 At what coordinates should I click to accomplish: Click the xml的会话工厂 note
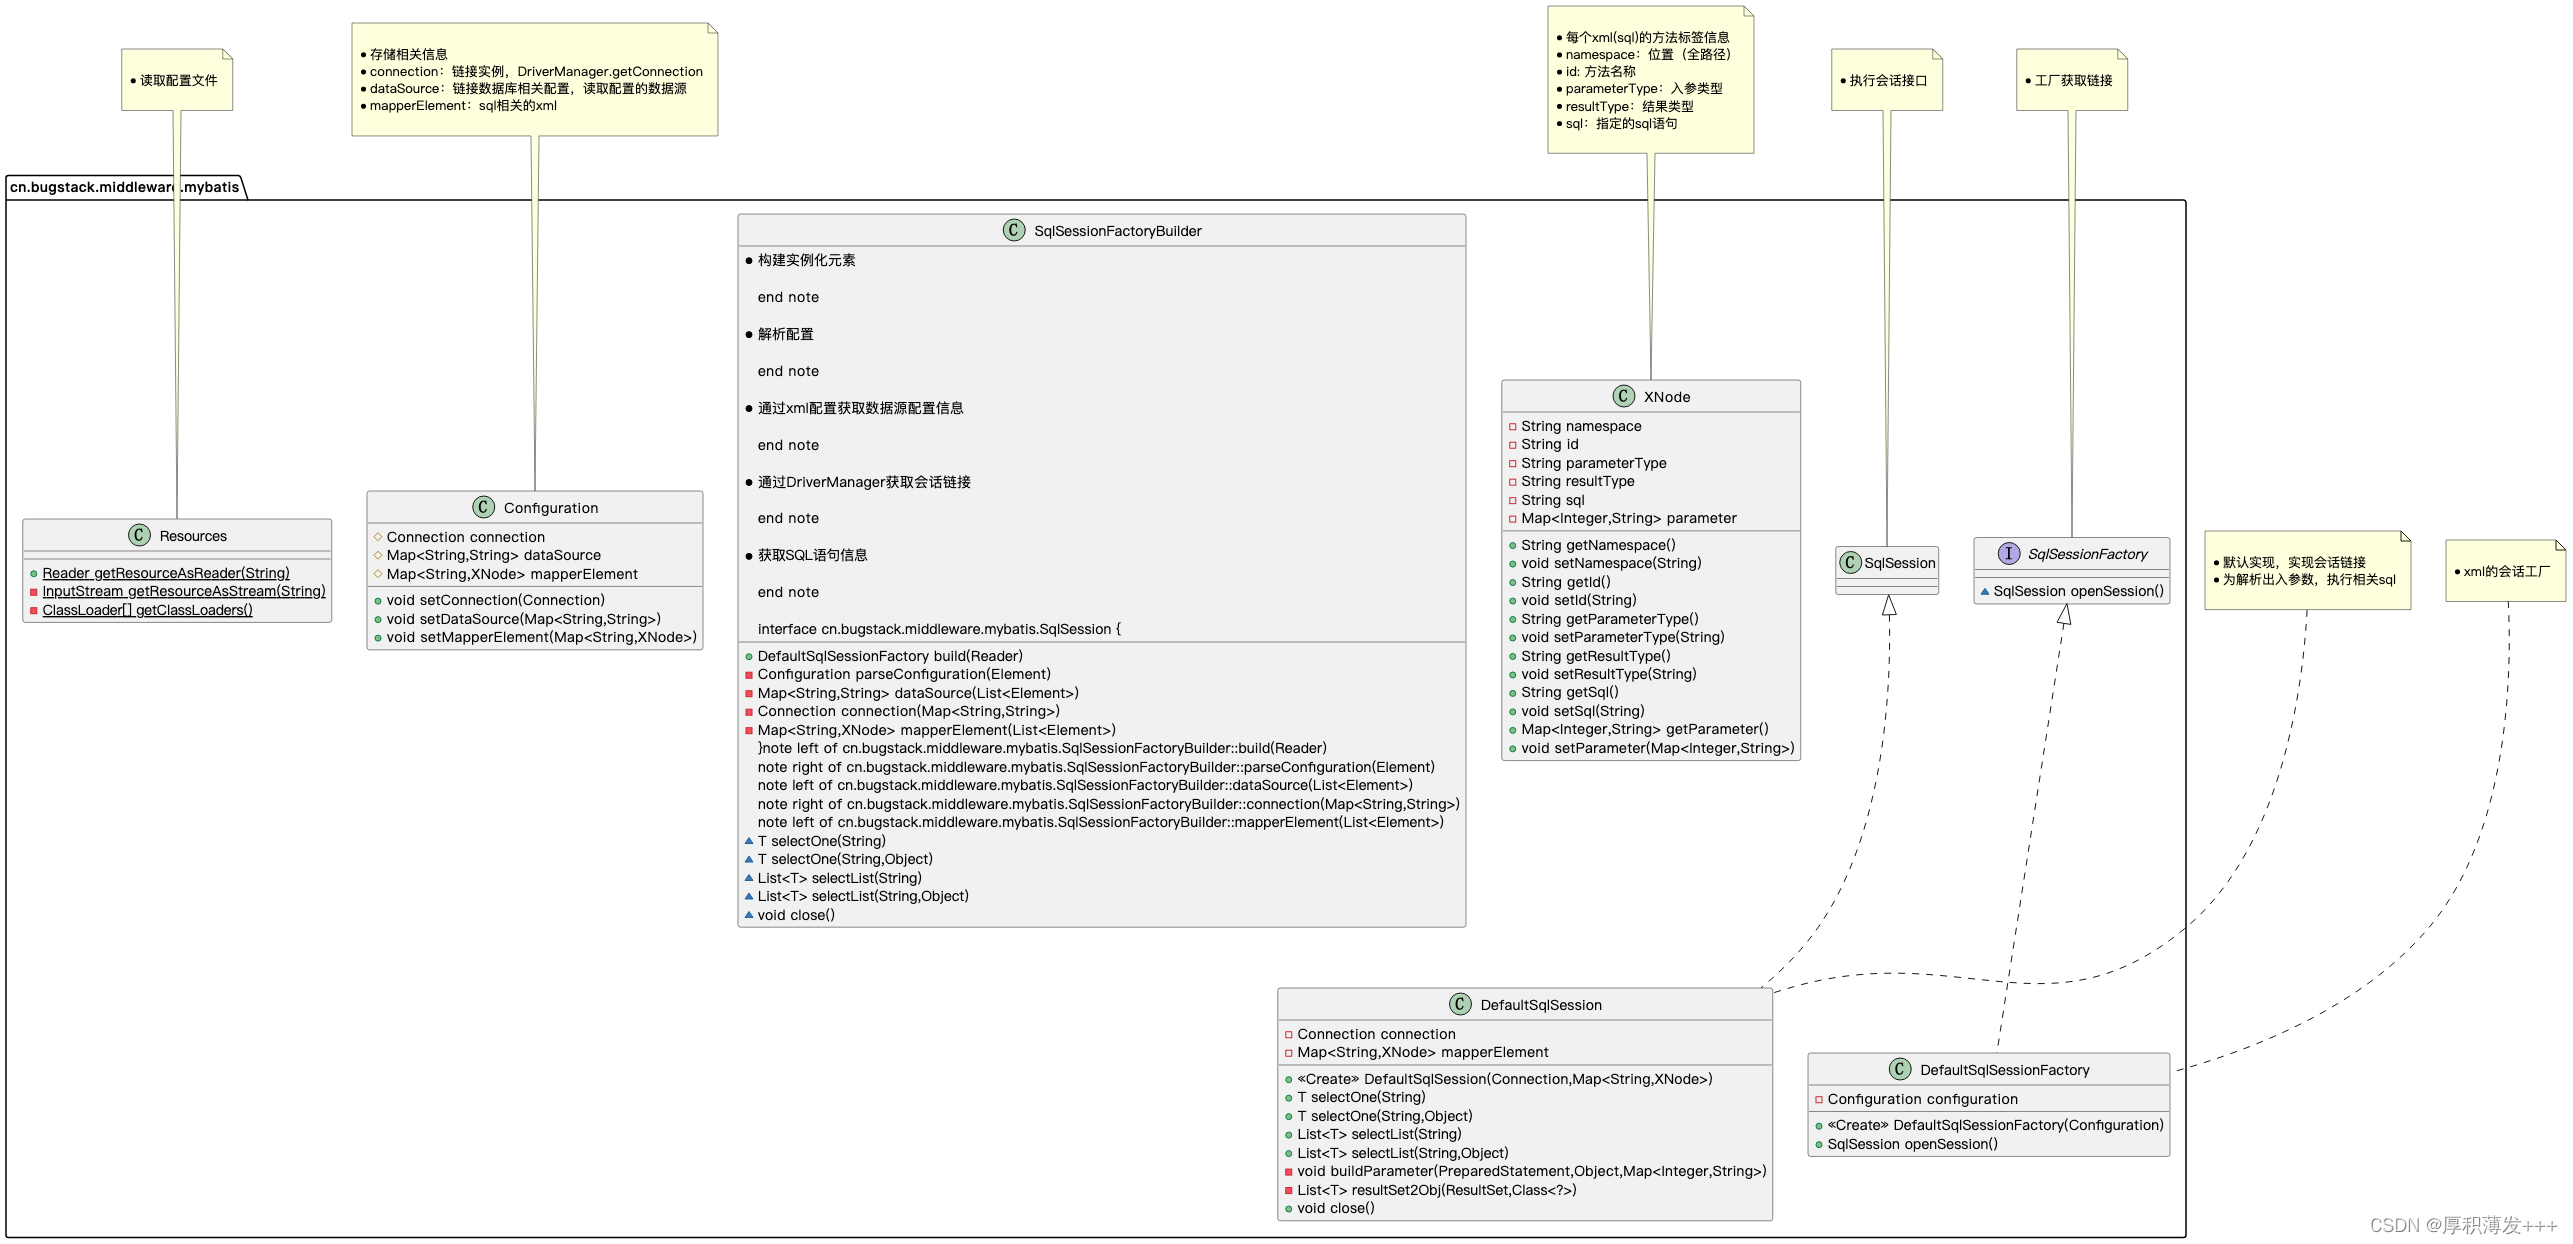point(2505,571)
